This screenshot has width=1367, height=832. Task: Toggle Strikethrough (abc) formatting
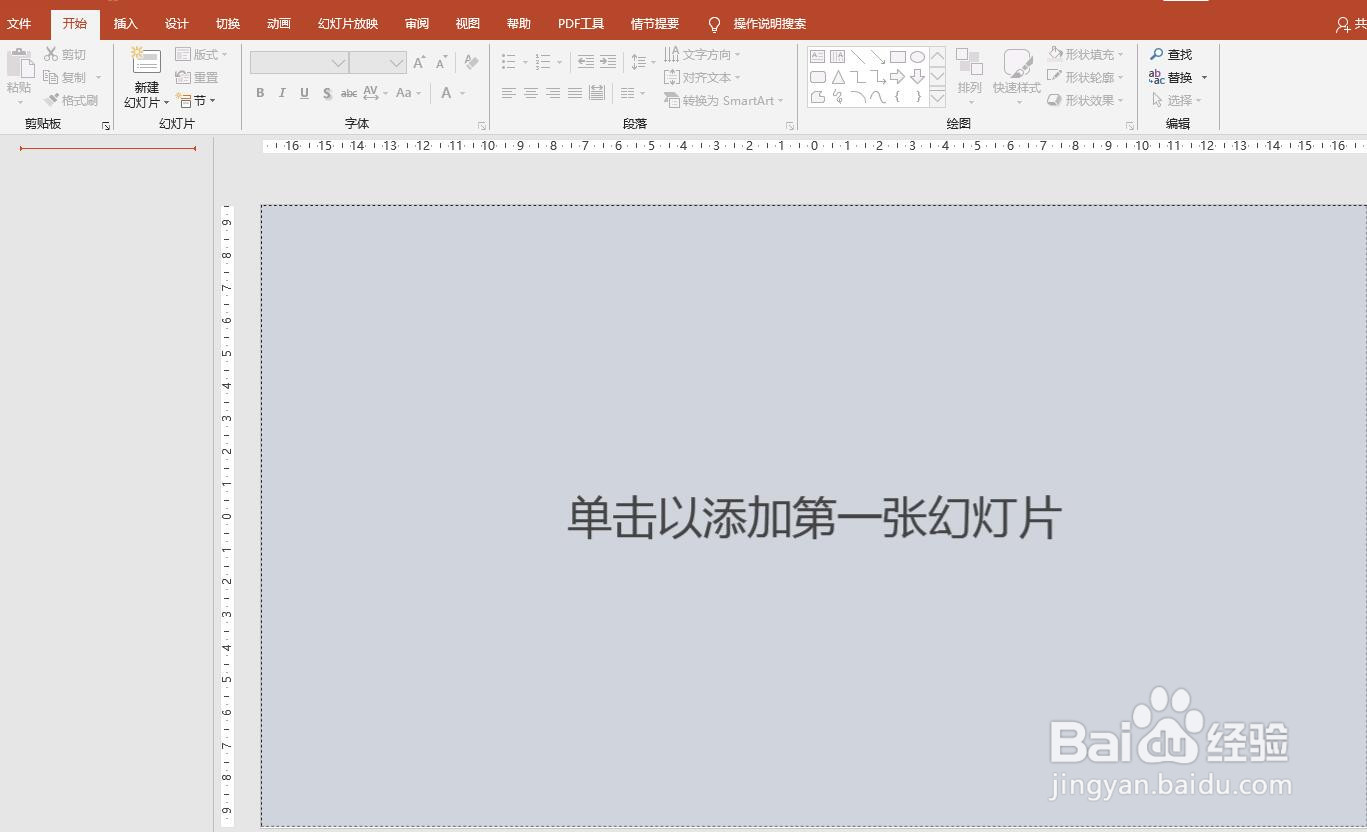[x=349, y=93]
